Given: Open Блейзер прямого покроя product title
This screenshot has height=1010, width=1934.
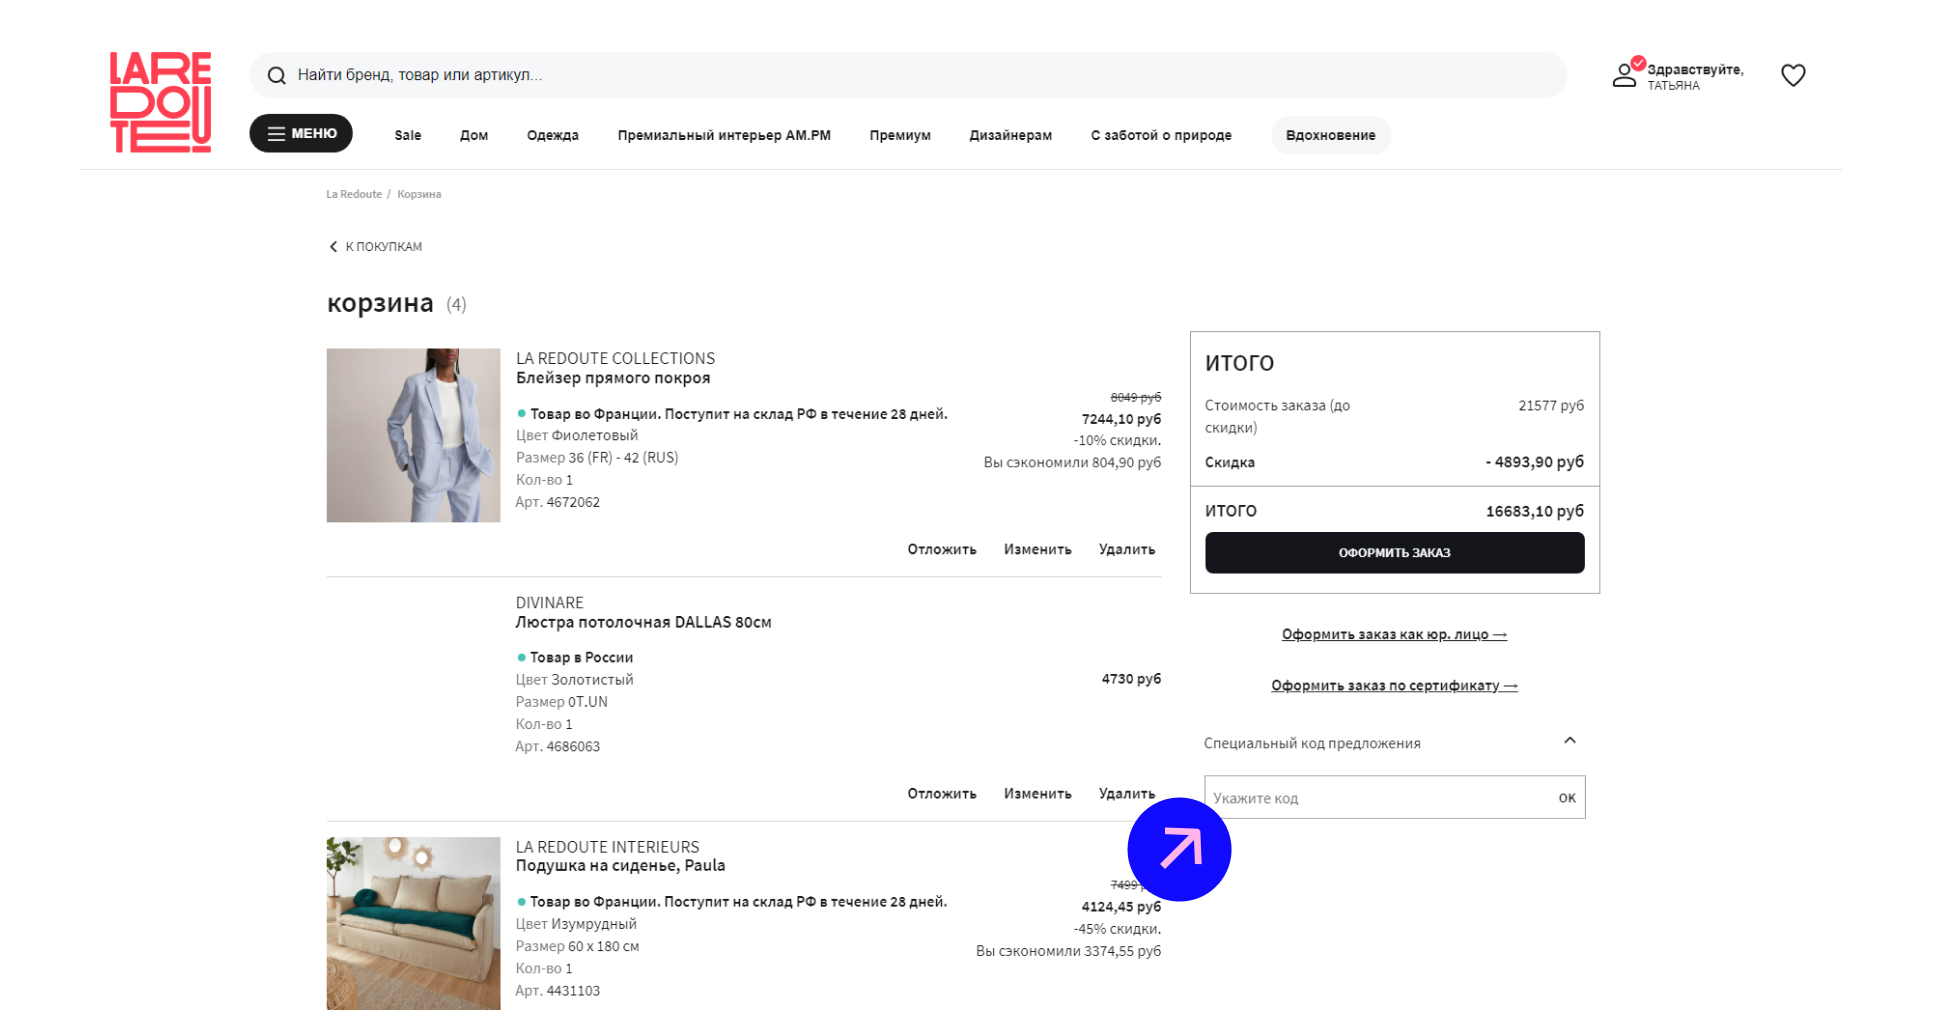Looking at the screenshot, I should pos(613,378).
